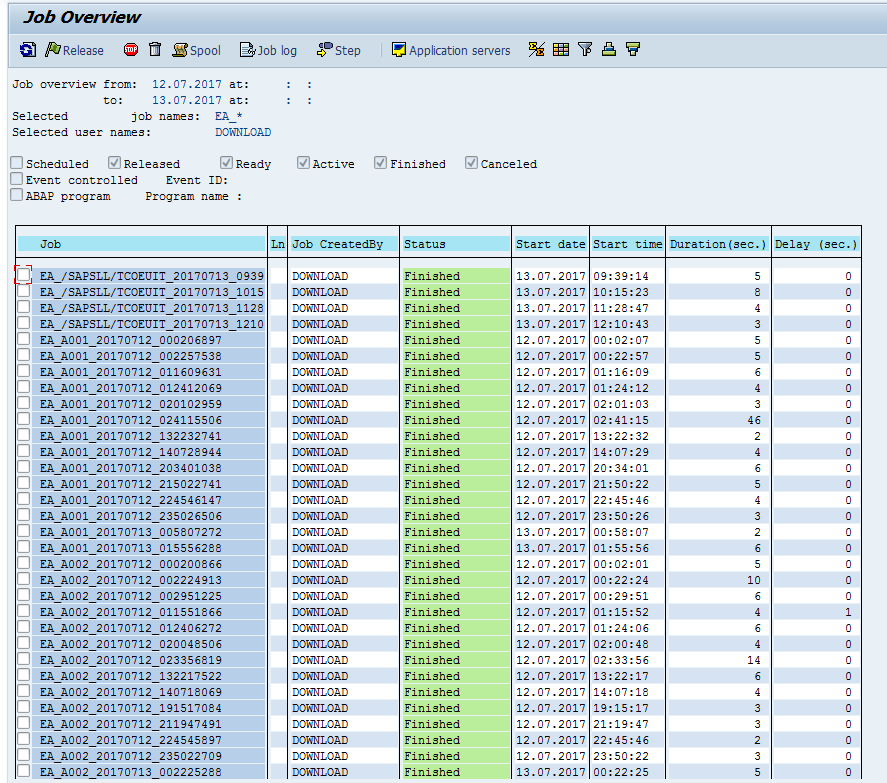The height and width of the screenshot is (783, 887).
Task: Sort the job list in ascending order
Action: coord(608,49)
